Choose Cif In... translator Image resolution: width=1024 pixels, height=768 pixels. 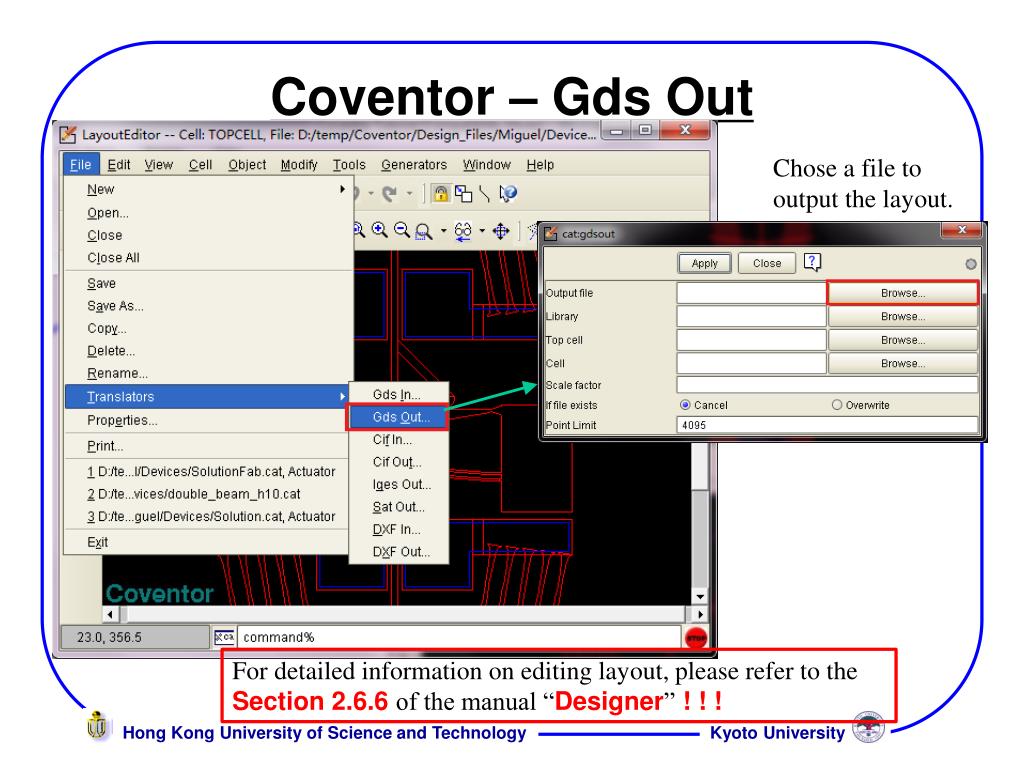tap(397, 440)
